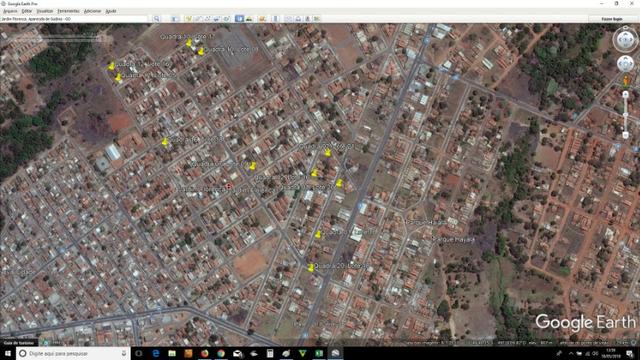
Task: Open Calculator from taskbar
Action: (270, 353)
